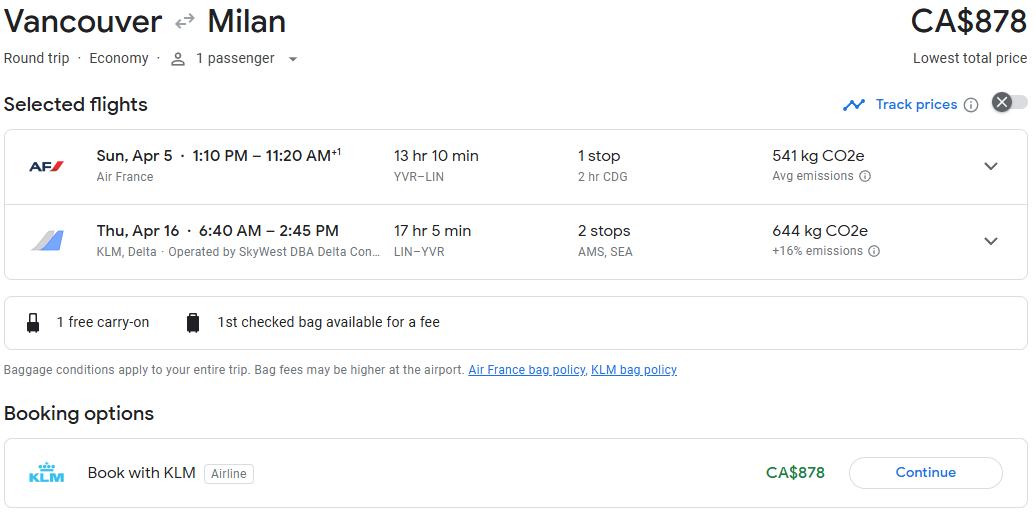Viewport: 1036px width, 516px height.
Task: Click the KLM Delta flight logo
Action: (46, 241)
